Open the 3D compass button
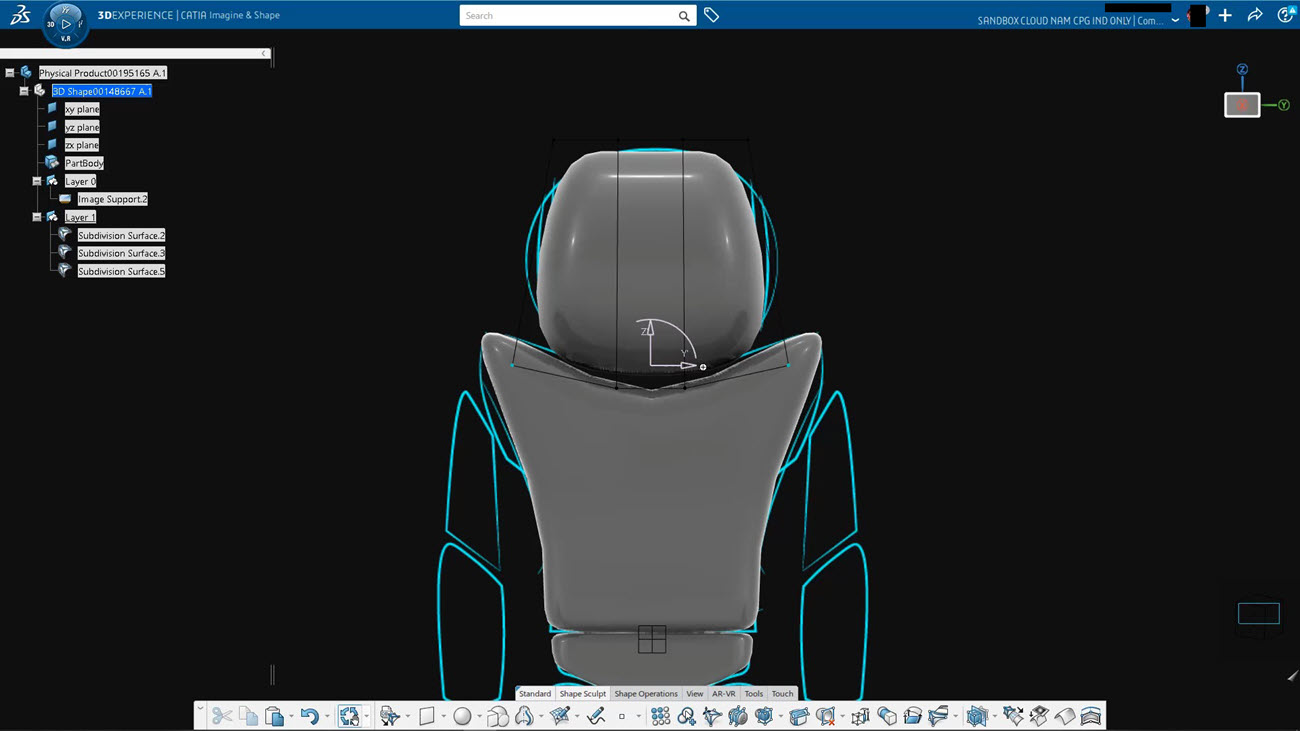Viewport: 1300px width, 731px height. pyautogui.click(x=65, y=23)
